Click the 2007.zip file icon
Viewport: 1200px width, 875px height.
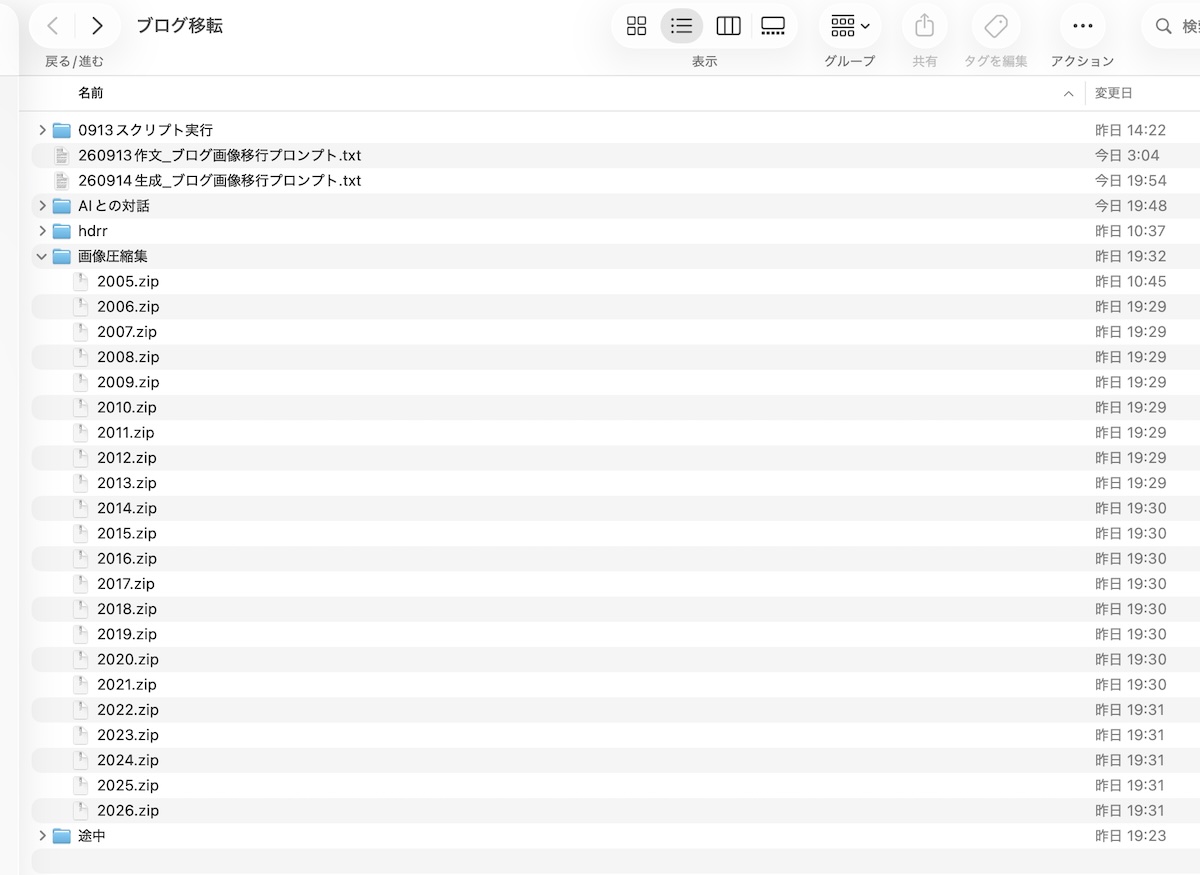tap(80, 332)
